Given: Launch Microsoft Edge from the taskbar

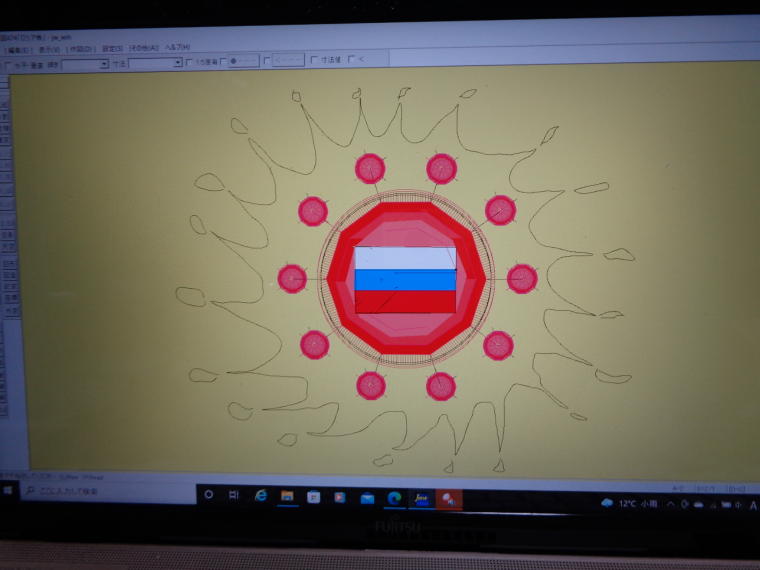Looking at the screenshot, I should [x=395, y=498].
